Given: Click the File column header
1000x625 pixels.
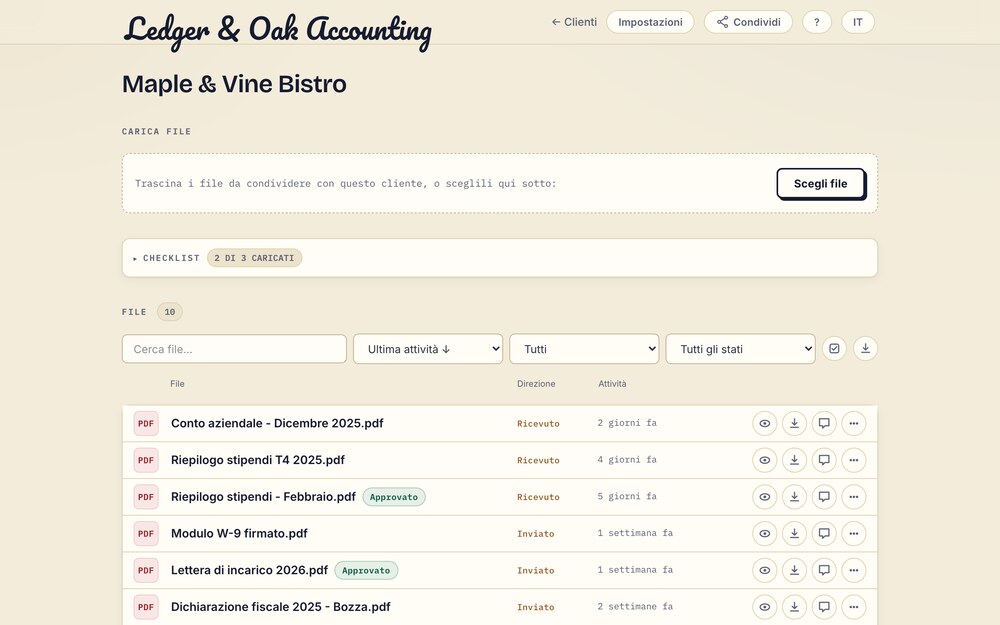Looking at the screenshot, I should pos(177,384).
